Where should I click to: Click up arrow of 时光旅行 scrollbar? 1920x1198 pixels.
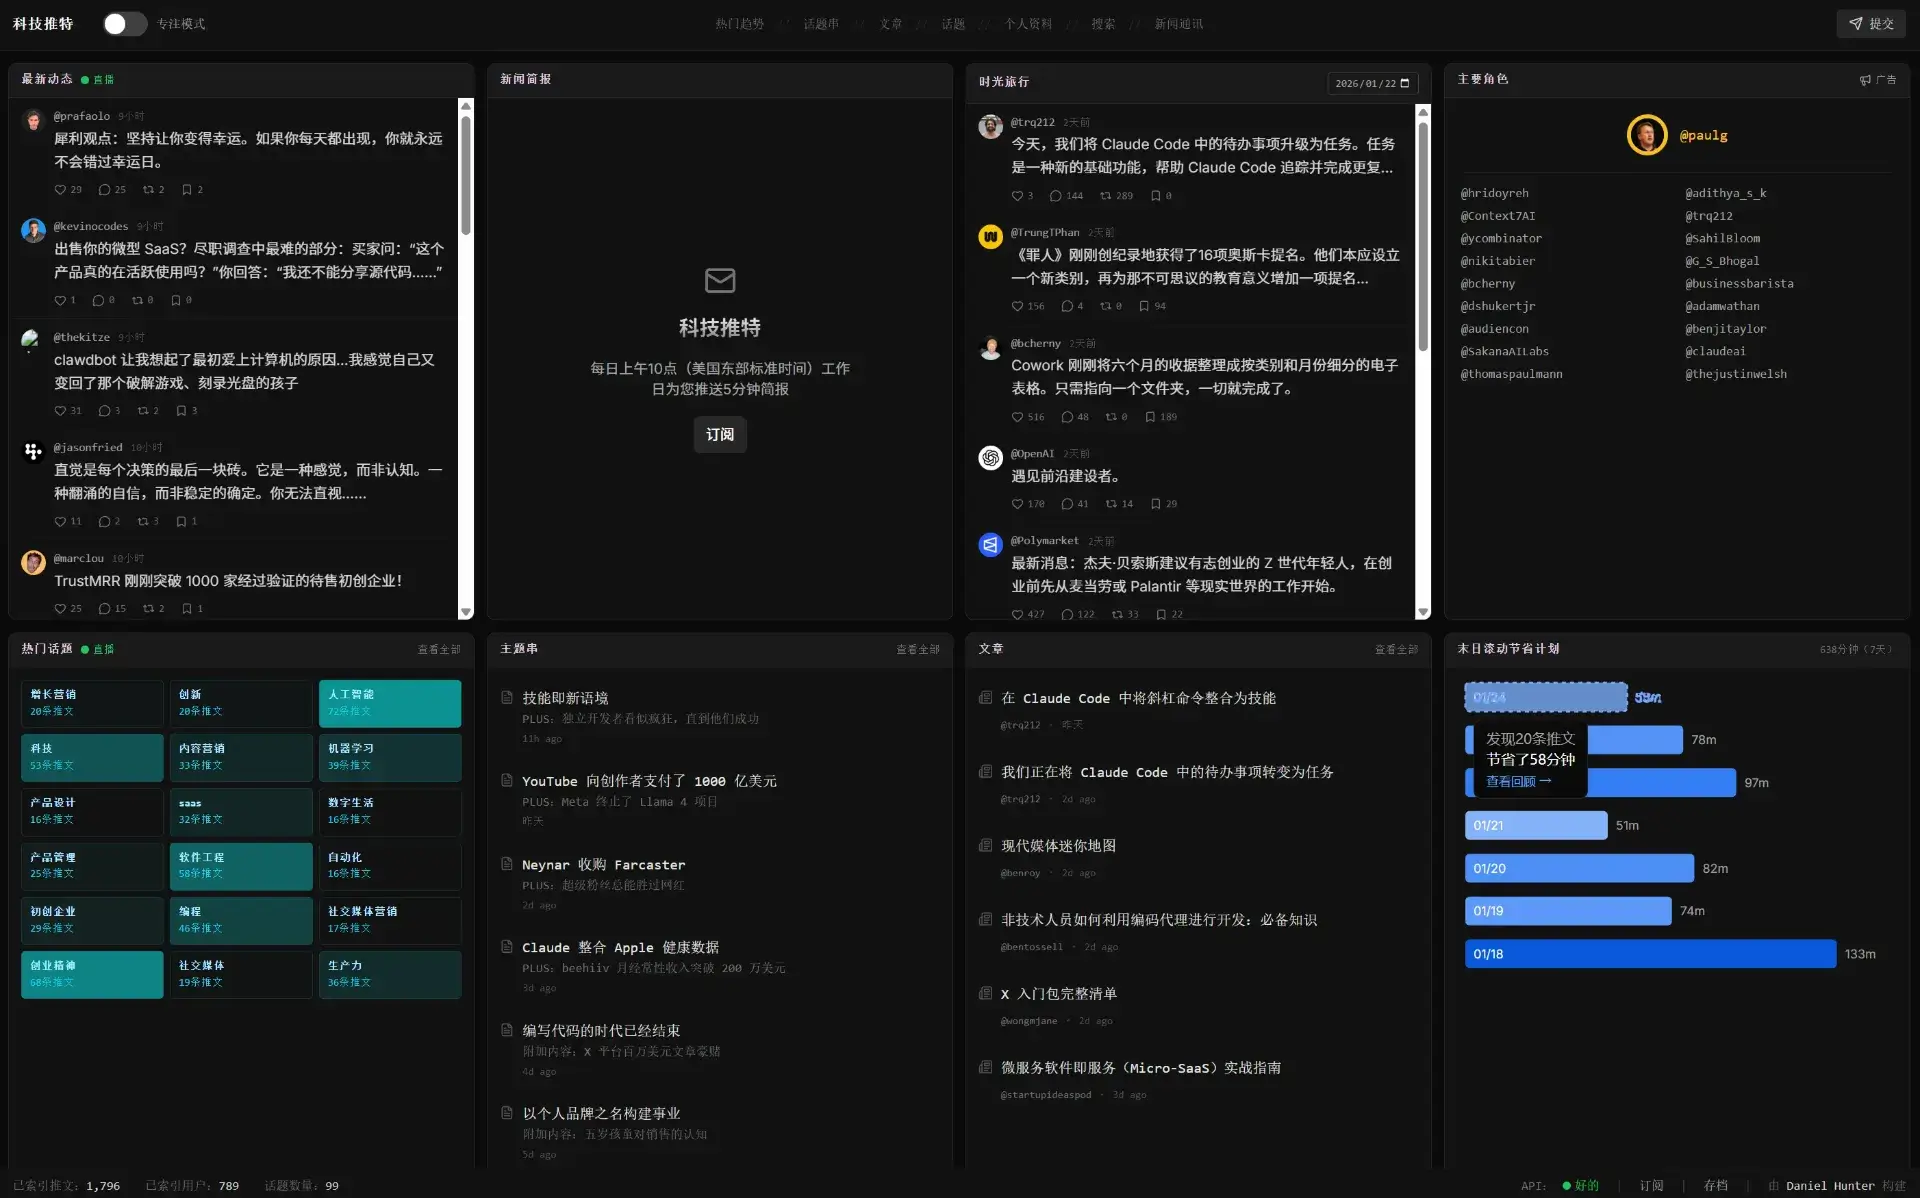[x=1423, y=112]
